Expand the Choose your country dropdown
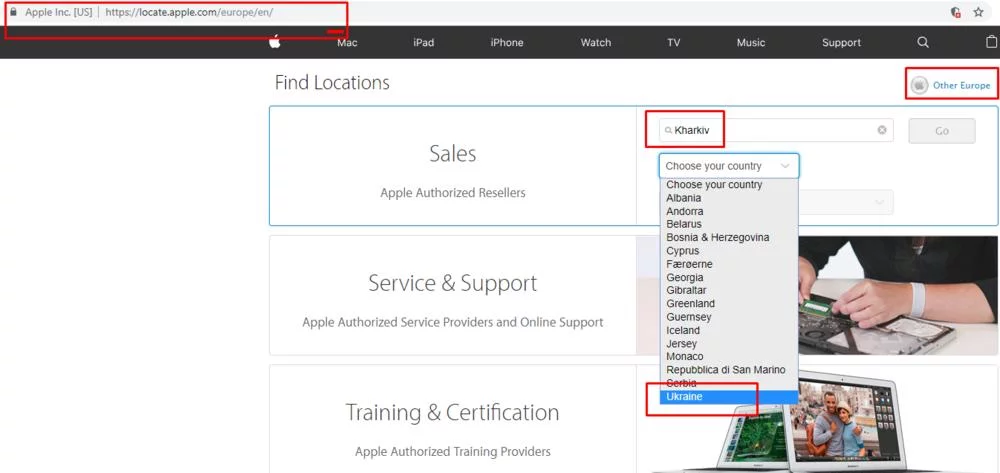Screen dimensions: 1000x473 pos(729,166)
